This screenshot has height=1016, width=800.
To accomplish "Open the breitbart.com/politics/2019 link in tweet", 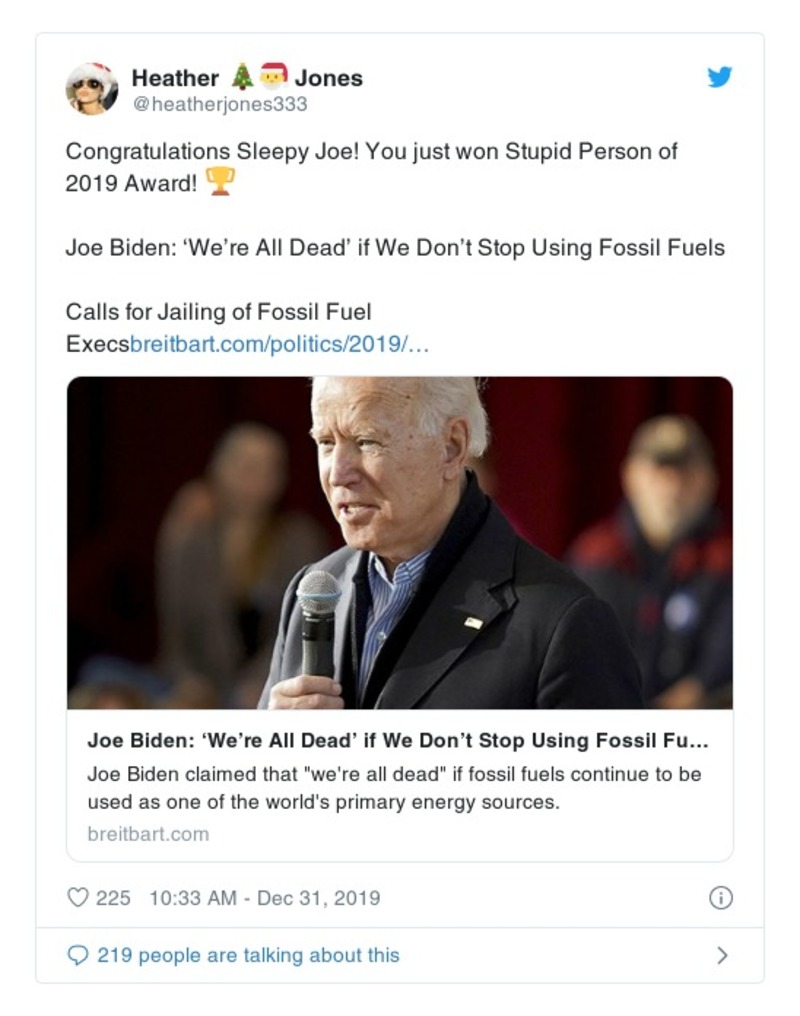I will pyautogui.click(x=279, y=343).
